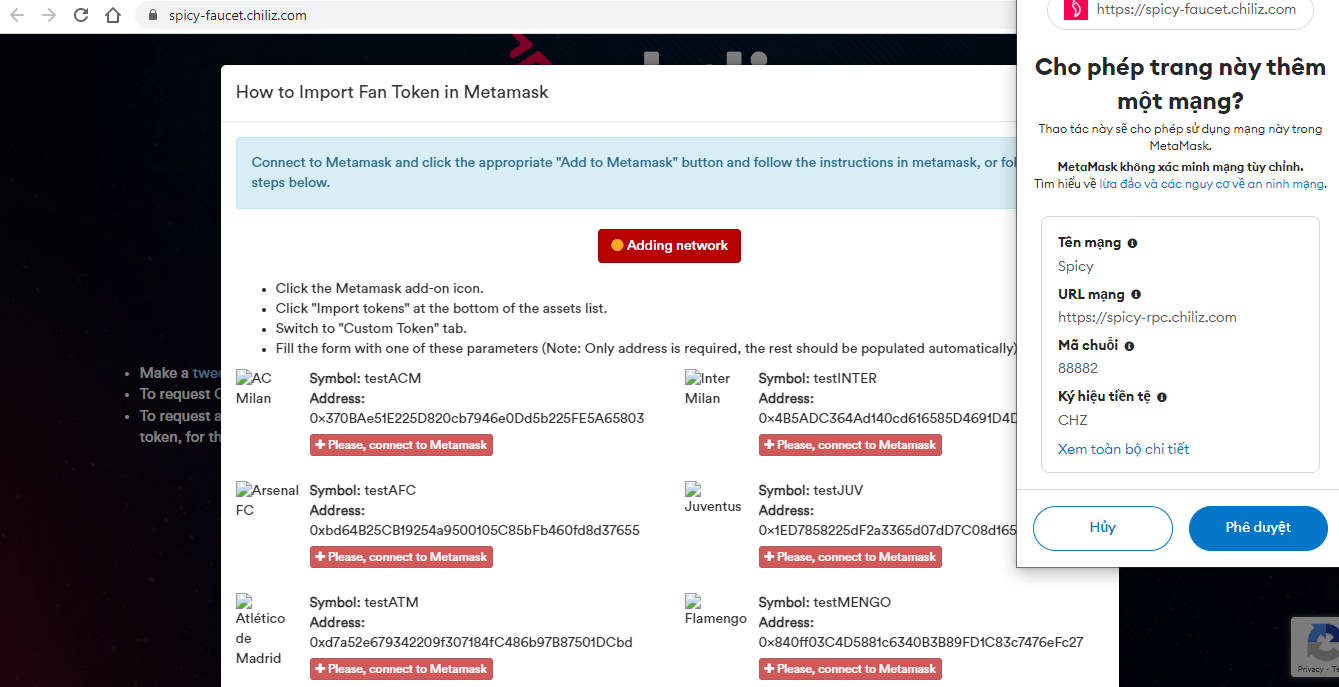Click chain ID value 88882

[x=1078, y=368]
